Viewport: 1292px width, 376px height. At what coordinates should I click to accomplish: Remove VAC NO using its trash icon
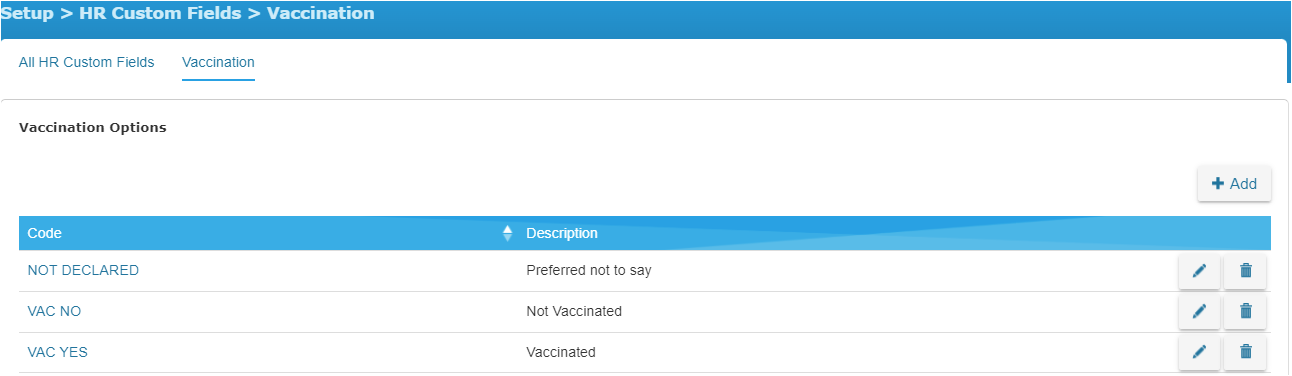(x=1245, y=311)
